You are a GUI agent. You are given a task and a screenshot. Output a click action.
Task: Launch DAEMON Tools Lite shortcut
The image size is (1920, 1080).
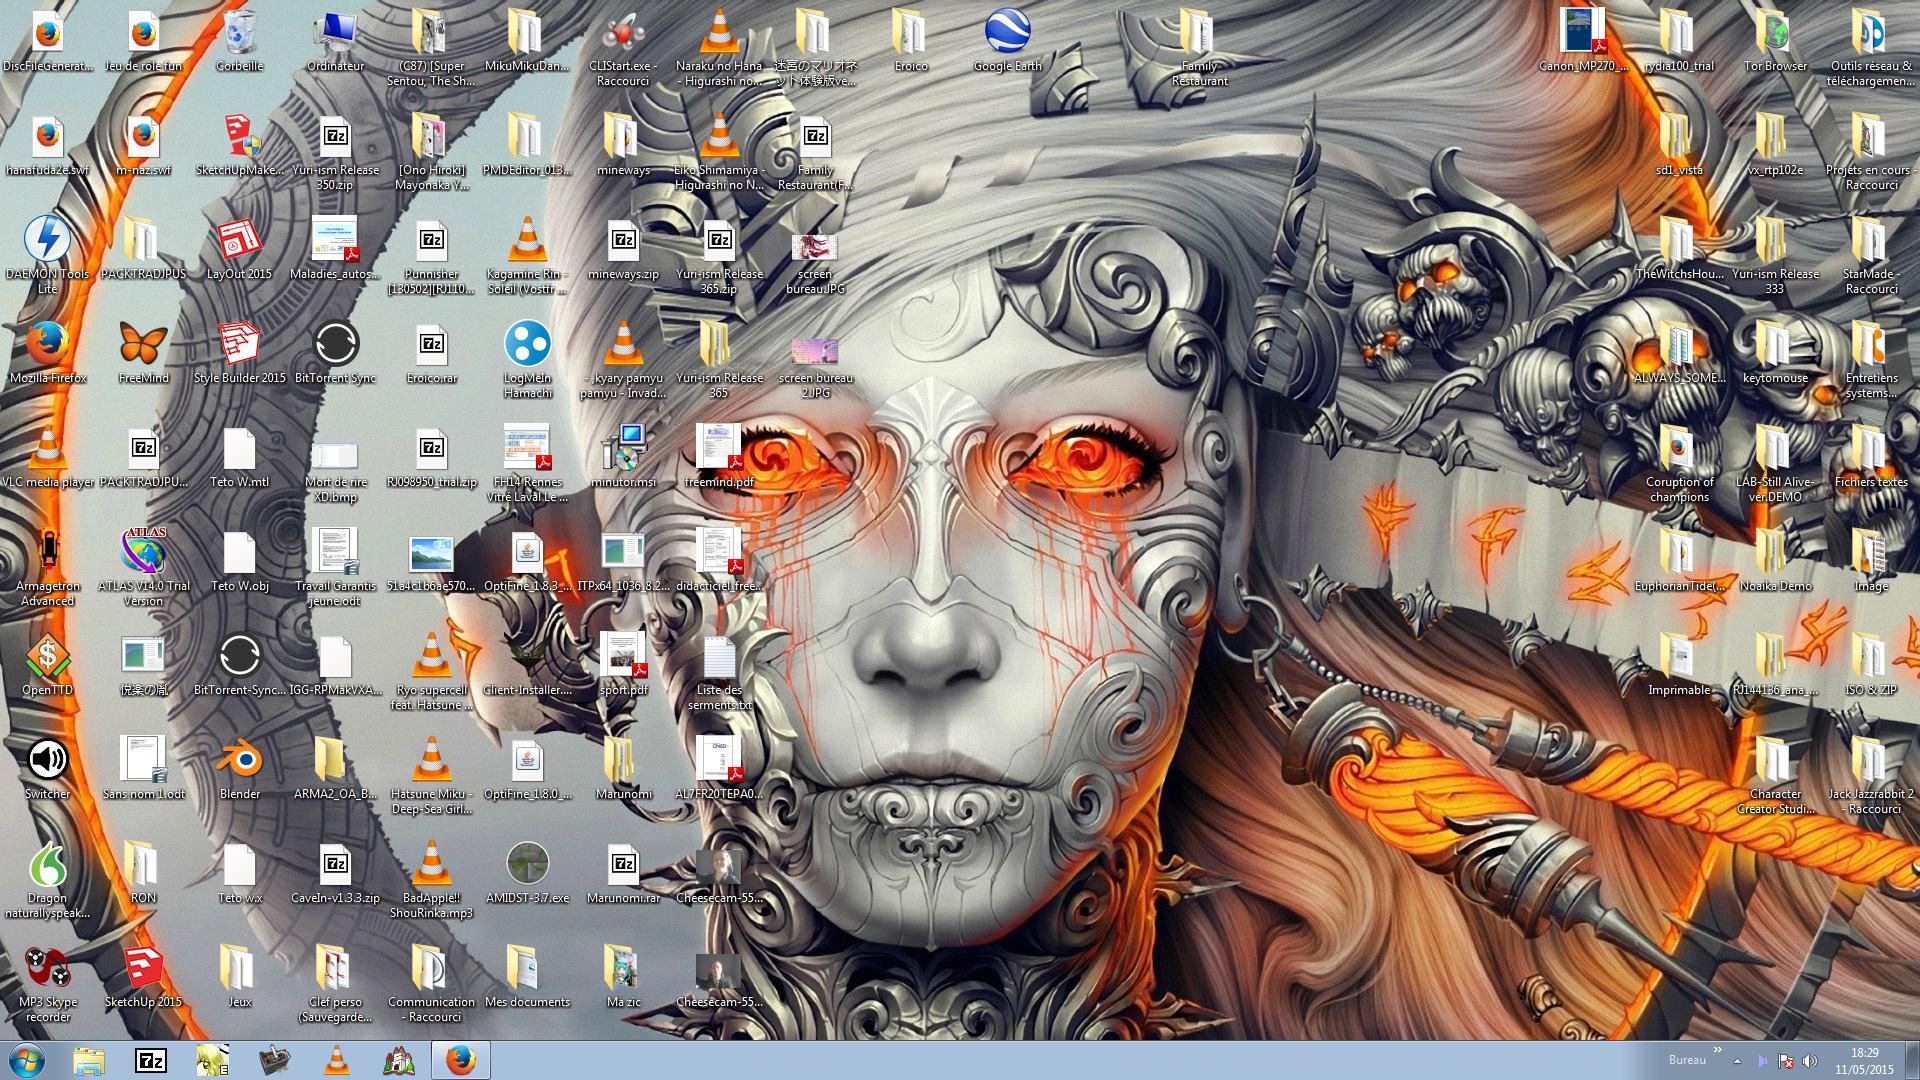pyautogui.click(x=47, y=255)
